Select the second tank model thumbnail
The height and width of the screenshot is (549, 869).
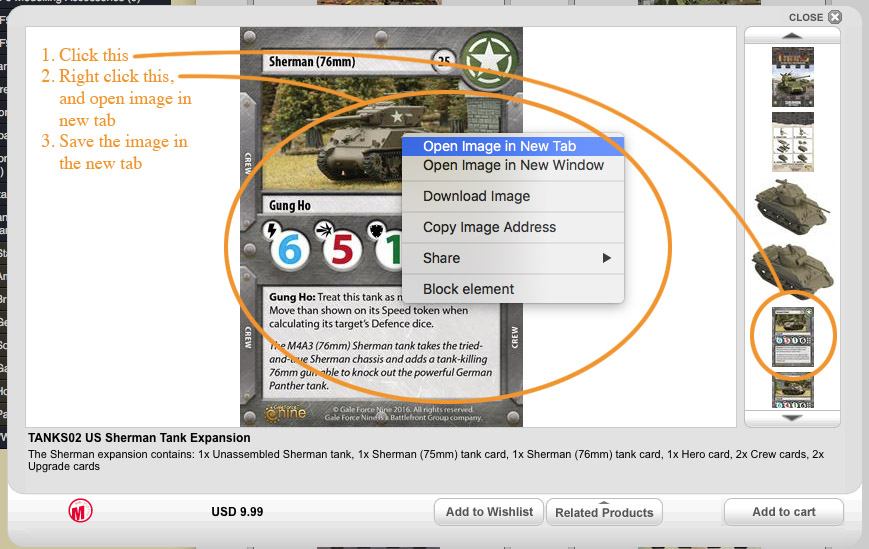793,271
